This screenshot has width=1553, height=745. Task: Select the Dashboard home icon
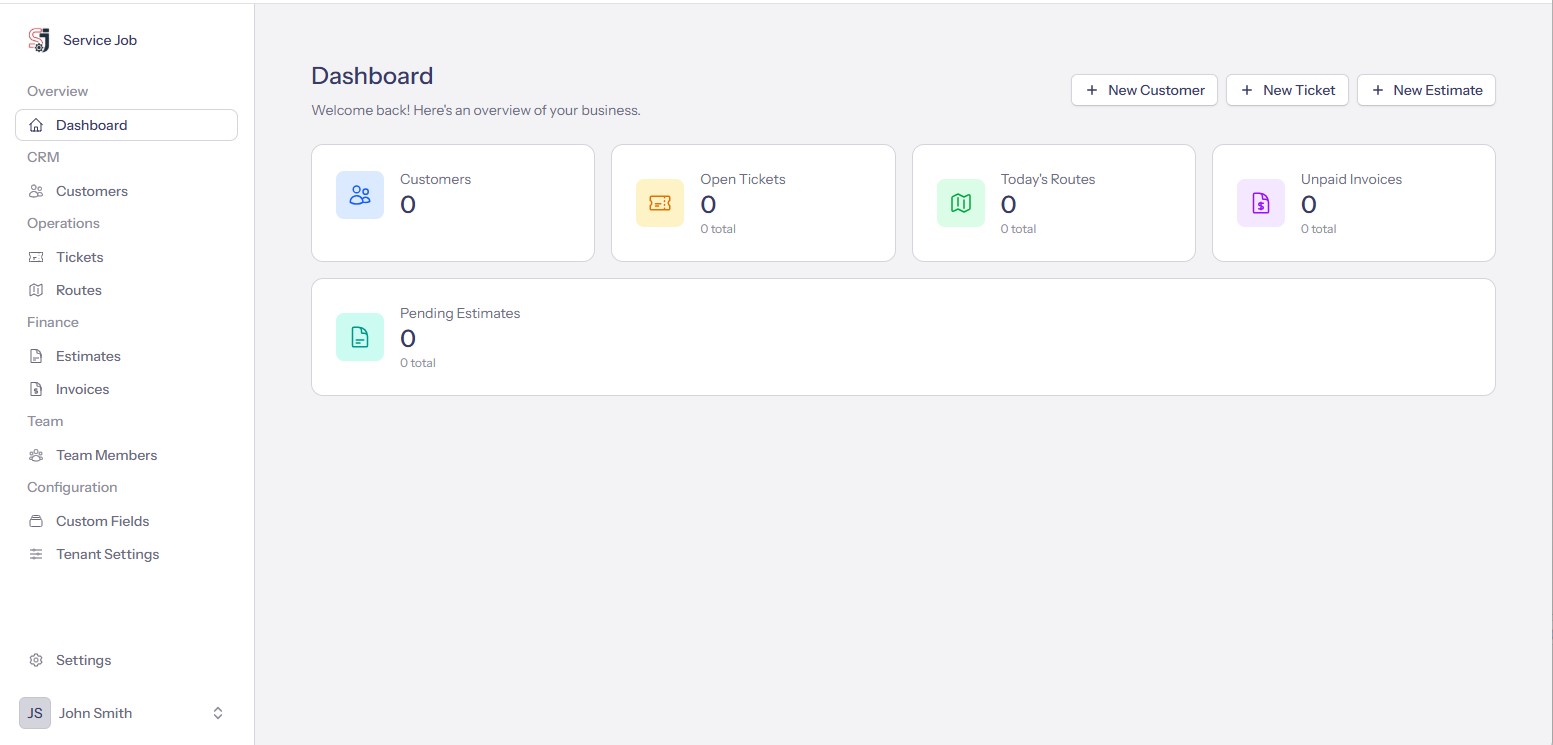coord(36,125)
